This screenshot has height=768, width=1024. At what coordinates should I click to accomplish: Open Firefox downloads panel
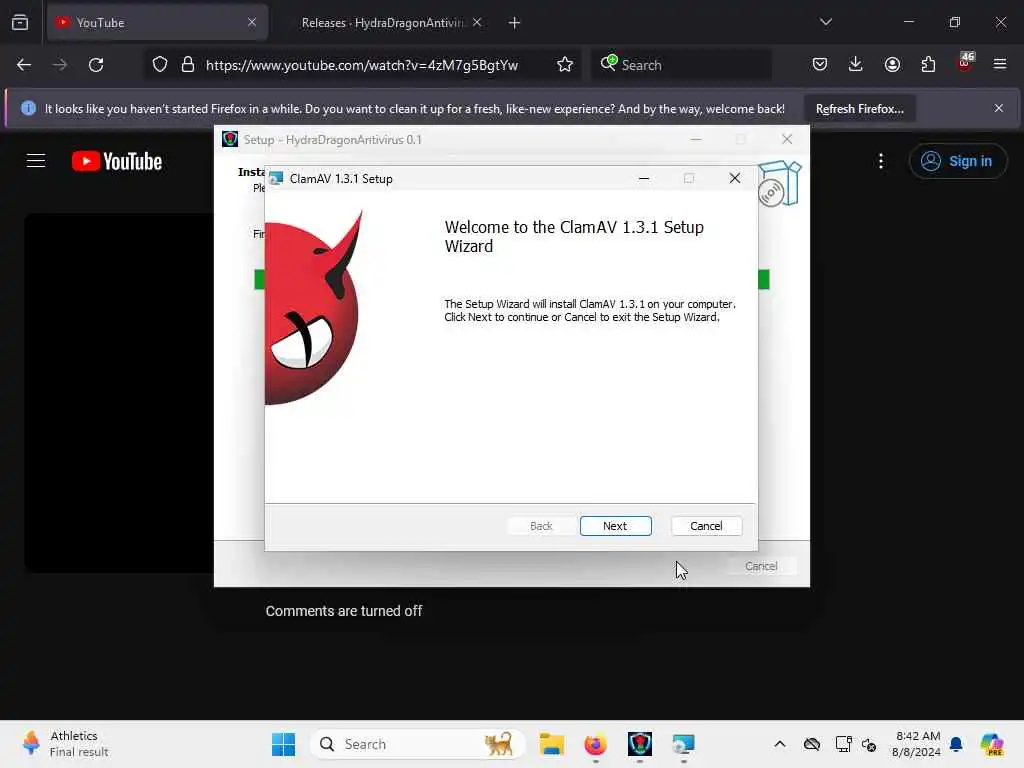pyautogui.click(x=856, y=65)
